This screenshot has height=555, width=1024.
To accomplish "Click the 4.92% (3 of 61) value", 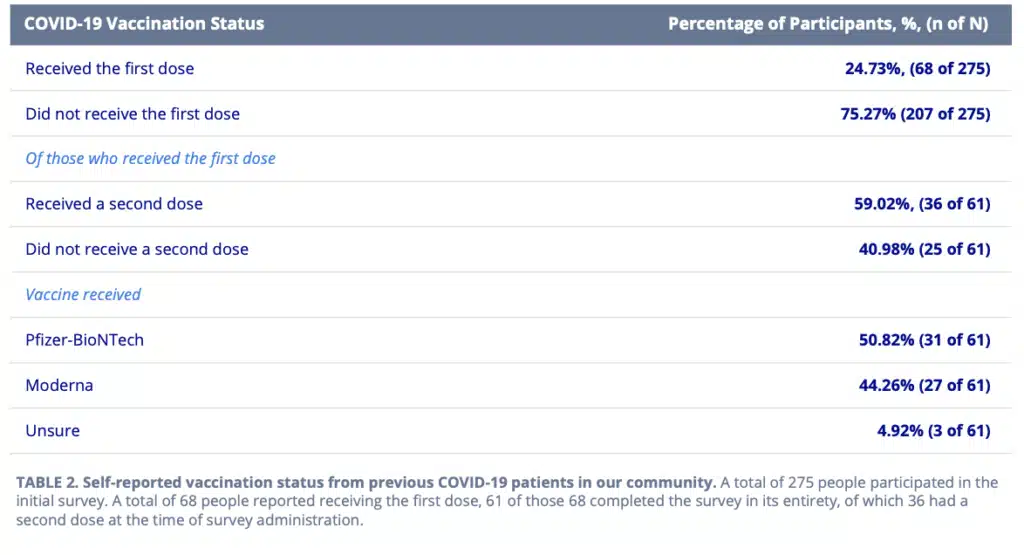I will click(x=933, y=430).
